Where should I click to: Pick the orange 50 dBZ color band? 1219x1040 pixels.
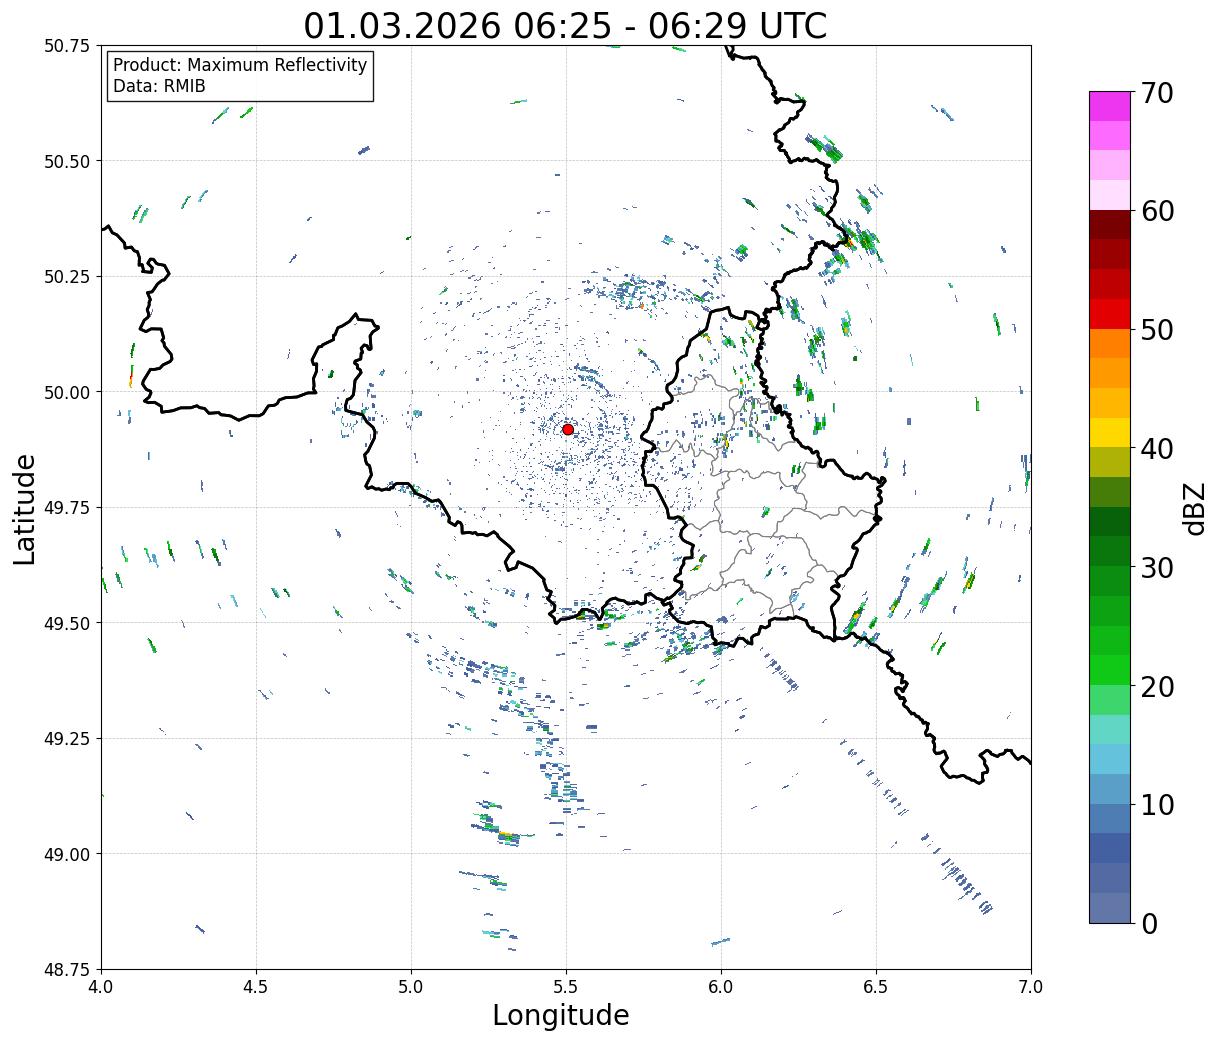[x=1110, y=343]
